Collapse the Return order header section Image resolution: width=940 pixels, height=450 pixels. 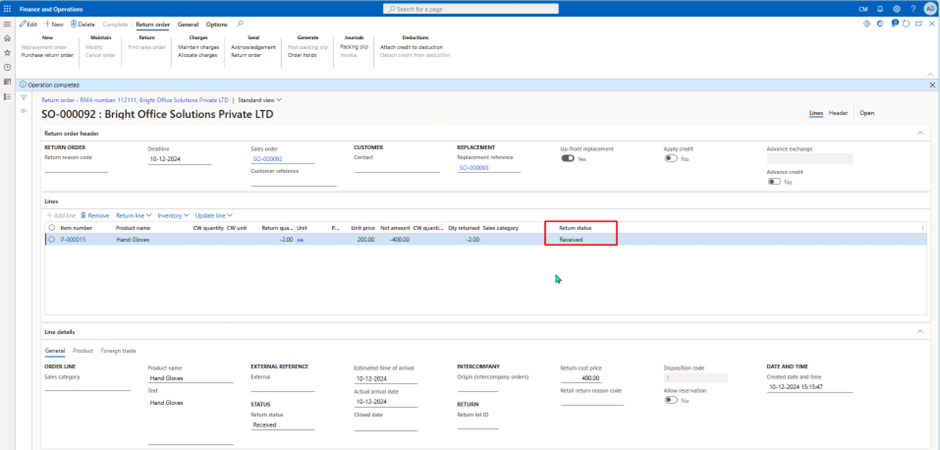click(x=921, y=134)
